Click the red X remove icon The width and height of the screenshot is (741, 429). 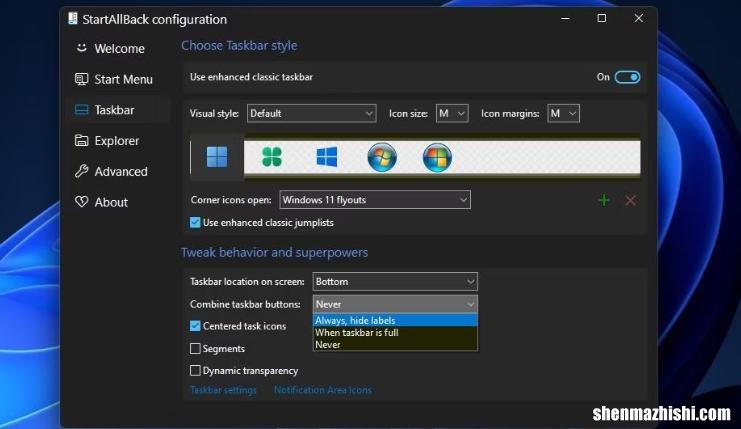coord(630,200)
